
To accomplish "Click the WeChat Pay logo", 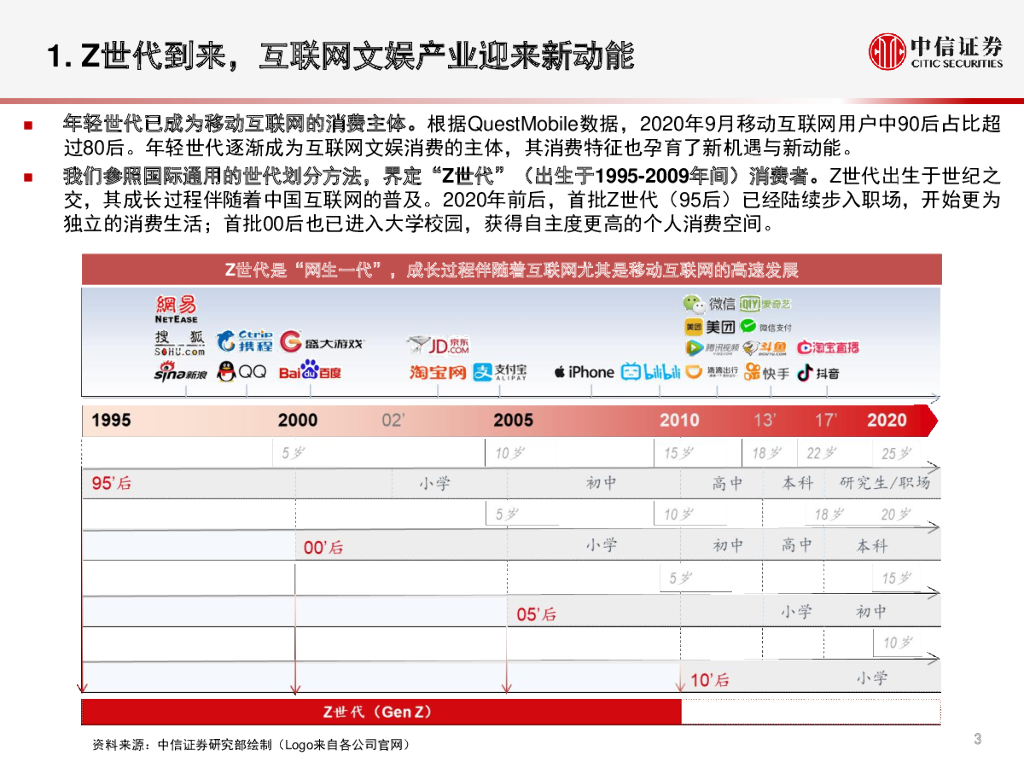I will [765, 326].
